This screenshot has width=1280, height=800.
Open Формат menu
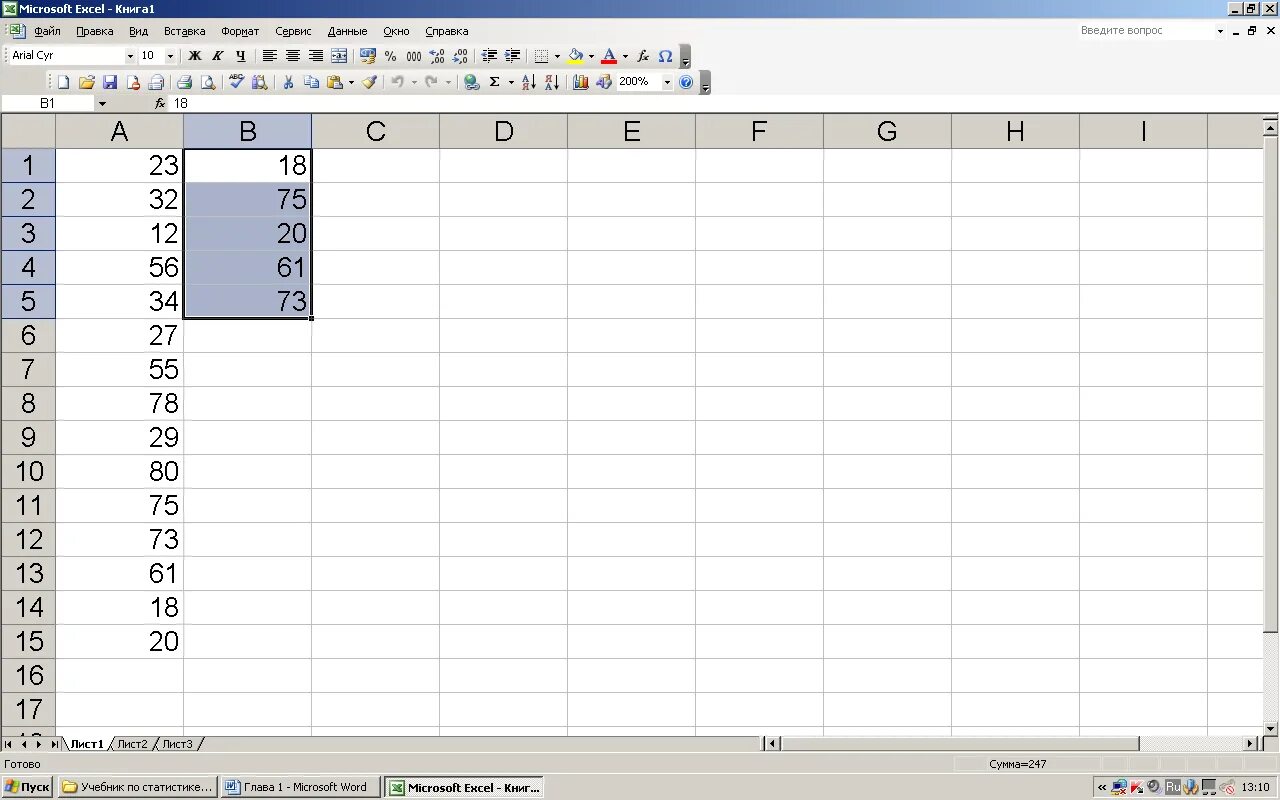pyautogui.click(x=240, y=31)
